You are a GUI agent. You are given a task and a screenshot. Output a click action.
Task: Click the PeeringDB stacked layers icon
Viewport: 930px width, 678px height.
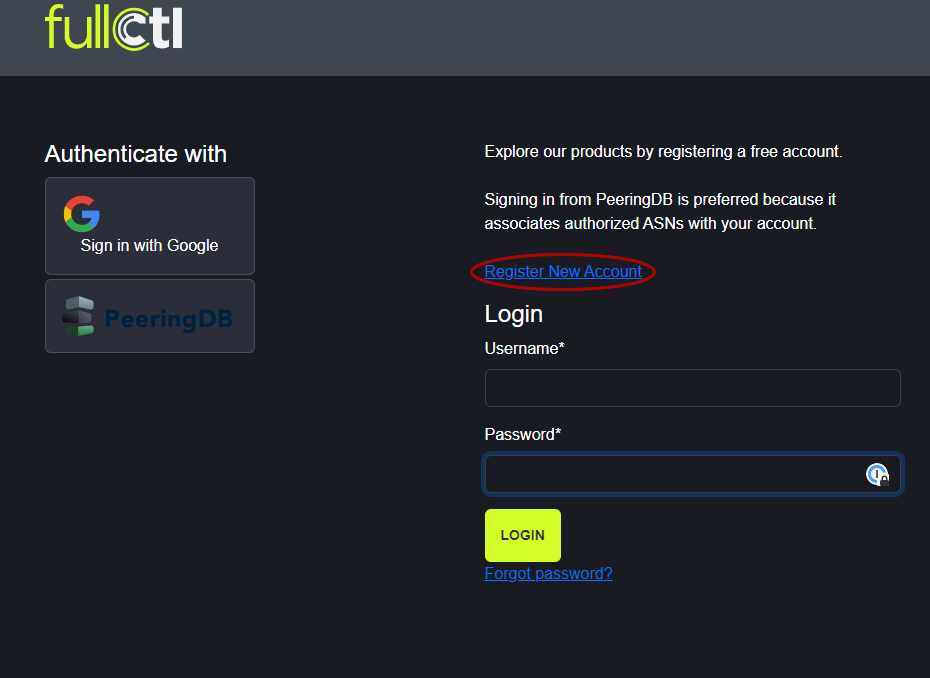[78, 316]
